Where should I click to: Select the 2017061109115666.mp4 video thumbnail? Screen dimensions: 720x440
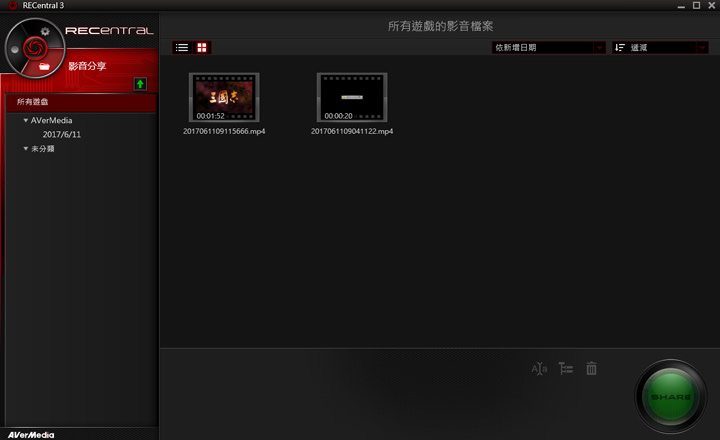click(224, 97)
